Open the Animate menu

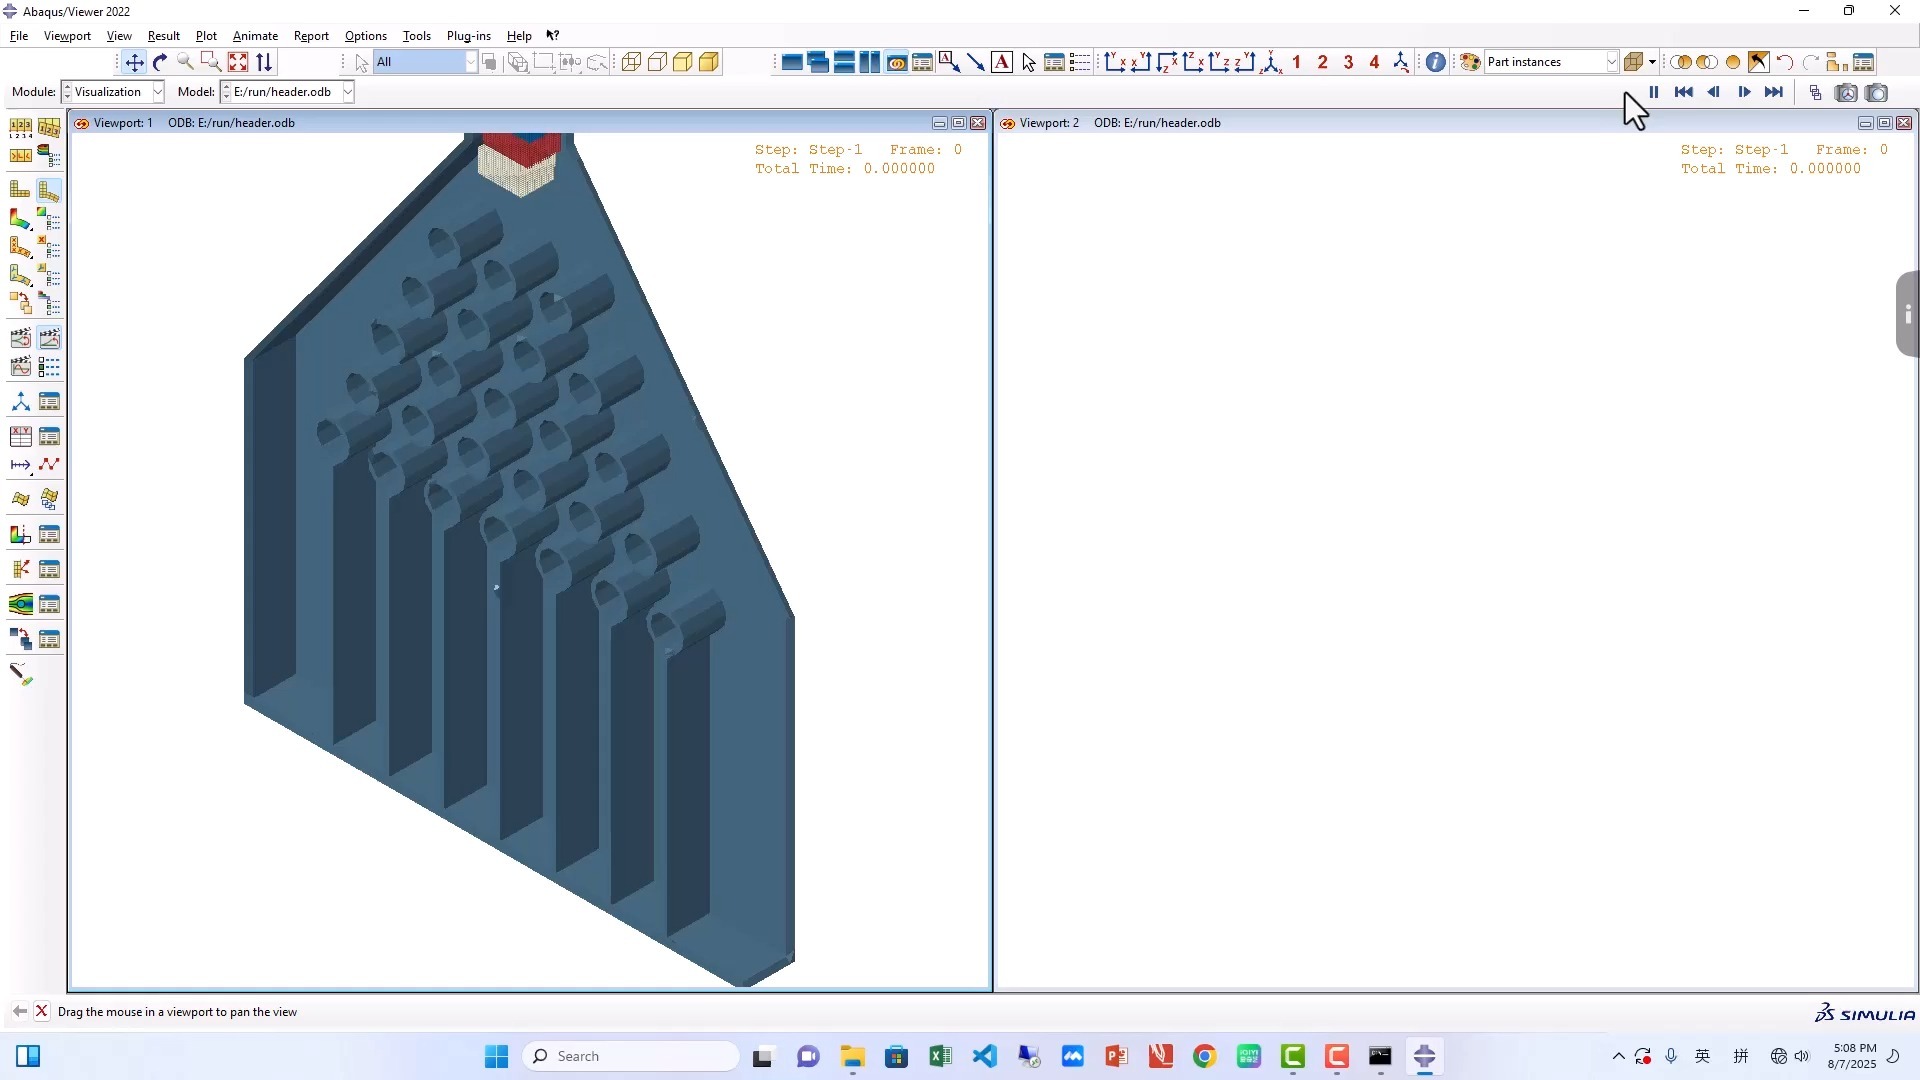[x=255, y=36]
